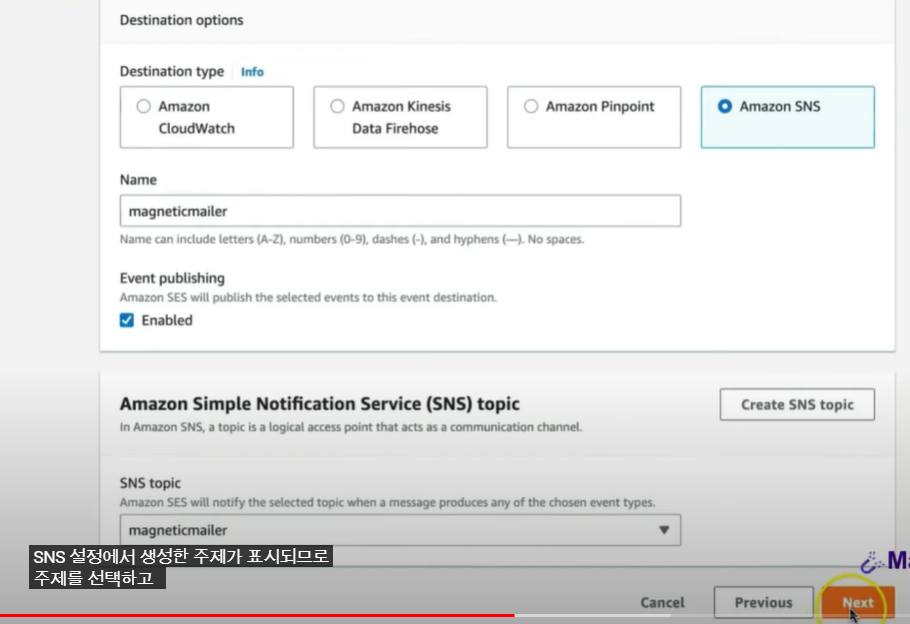
Task: Open the SNS topic dropdown
Action: click(x=400, y=530)
